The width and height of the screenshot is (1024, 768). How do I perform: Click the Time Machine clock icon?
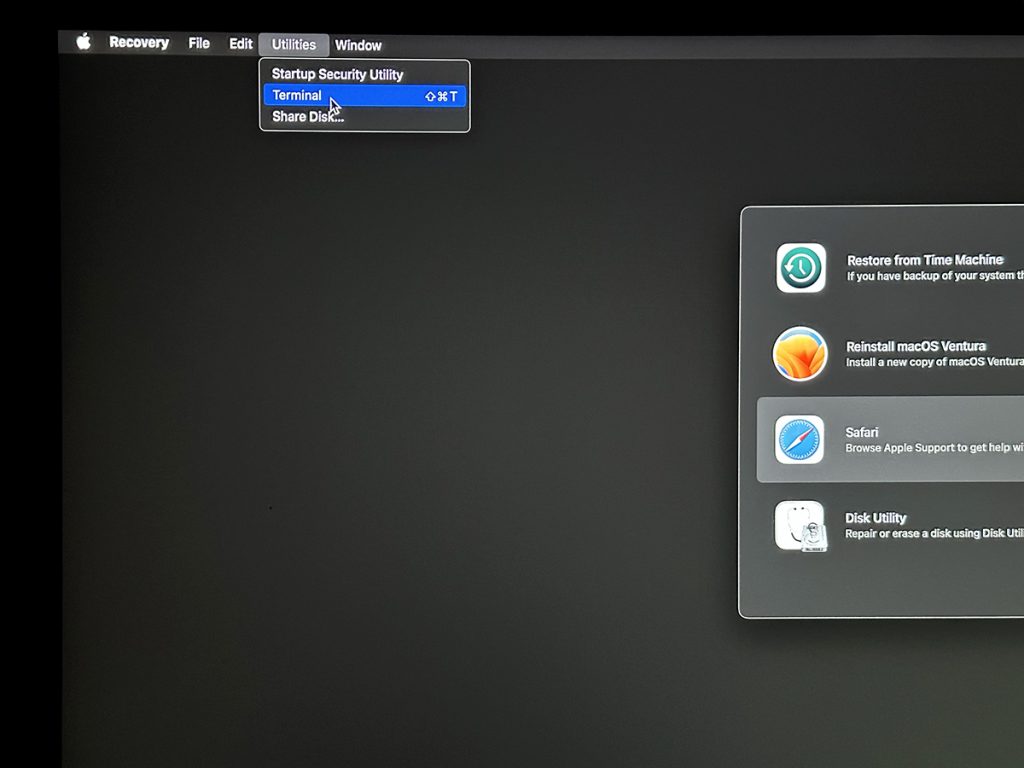[801, 268]
